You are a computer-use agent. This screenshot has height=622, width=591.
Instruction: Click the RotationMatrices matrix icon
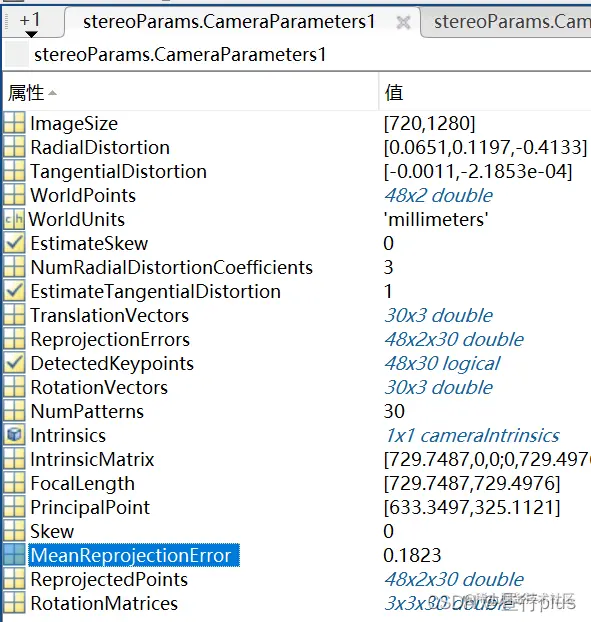(14, 603)
